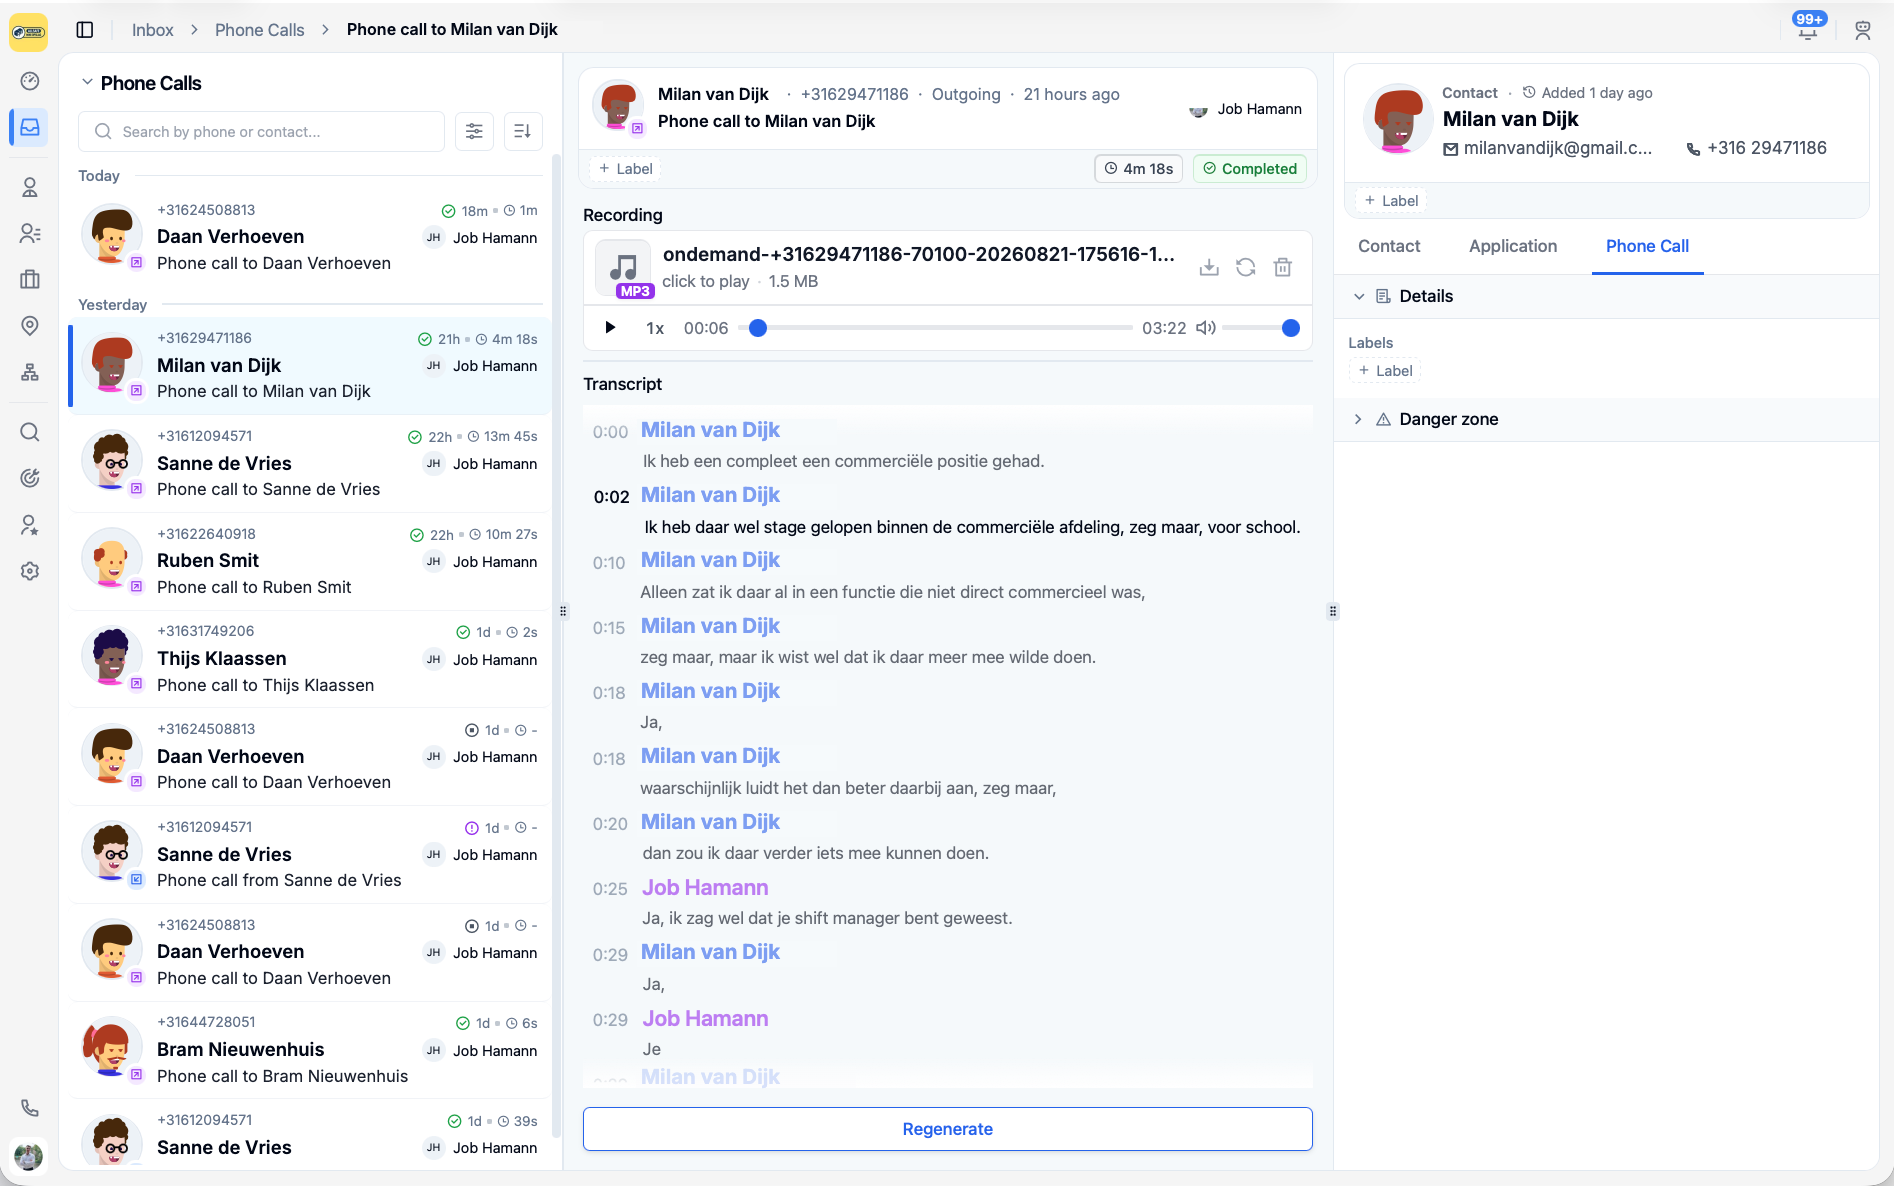
Task: Open the settings gear icon in sidebar
Action: 30,571
